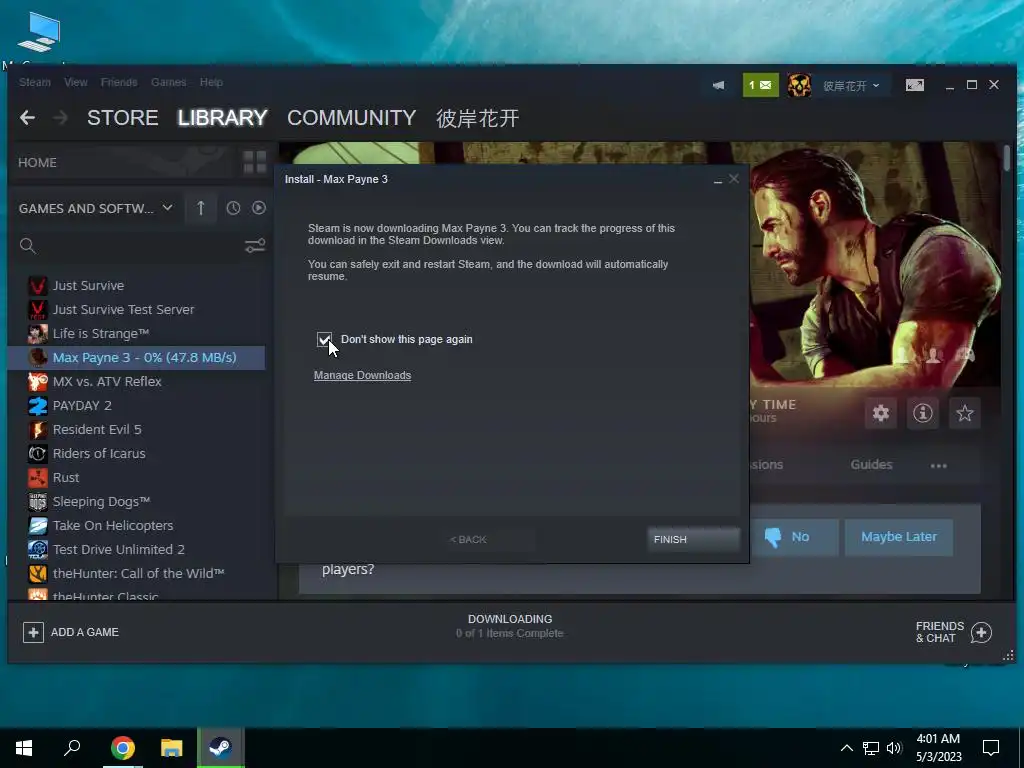The width and height of the screenshot is (1024, 768).
Task: Open the 彼岸花开 profile tab
Action: click(x=477, y=118)
